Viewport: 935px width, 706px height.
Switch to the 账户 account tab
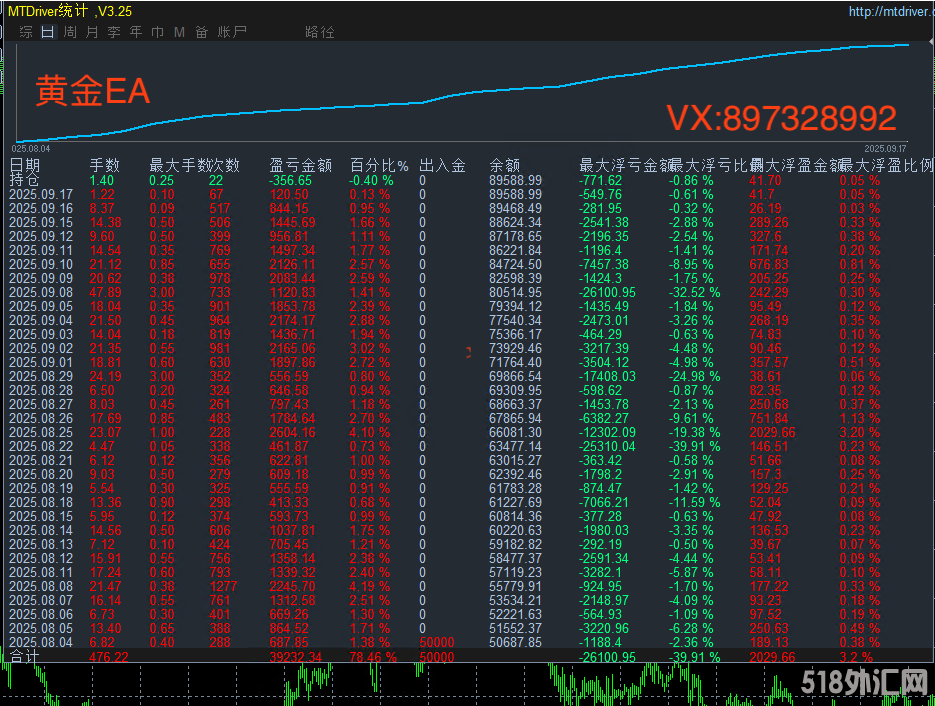(x=232, y=32)
